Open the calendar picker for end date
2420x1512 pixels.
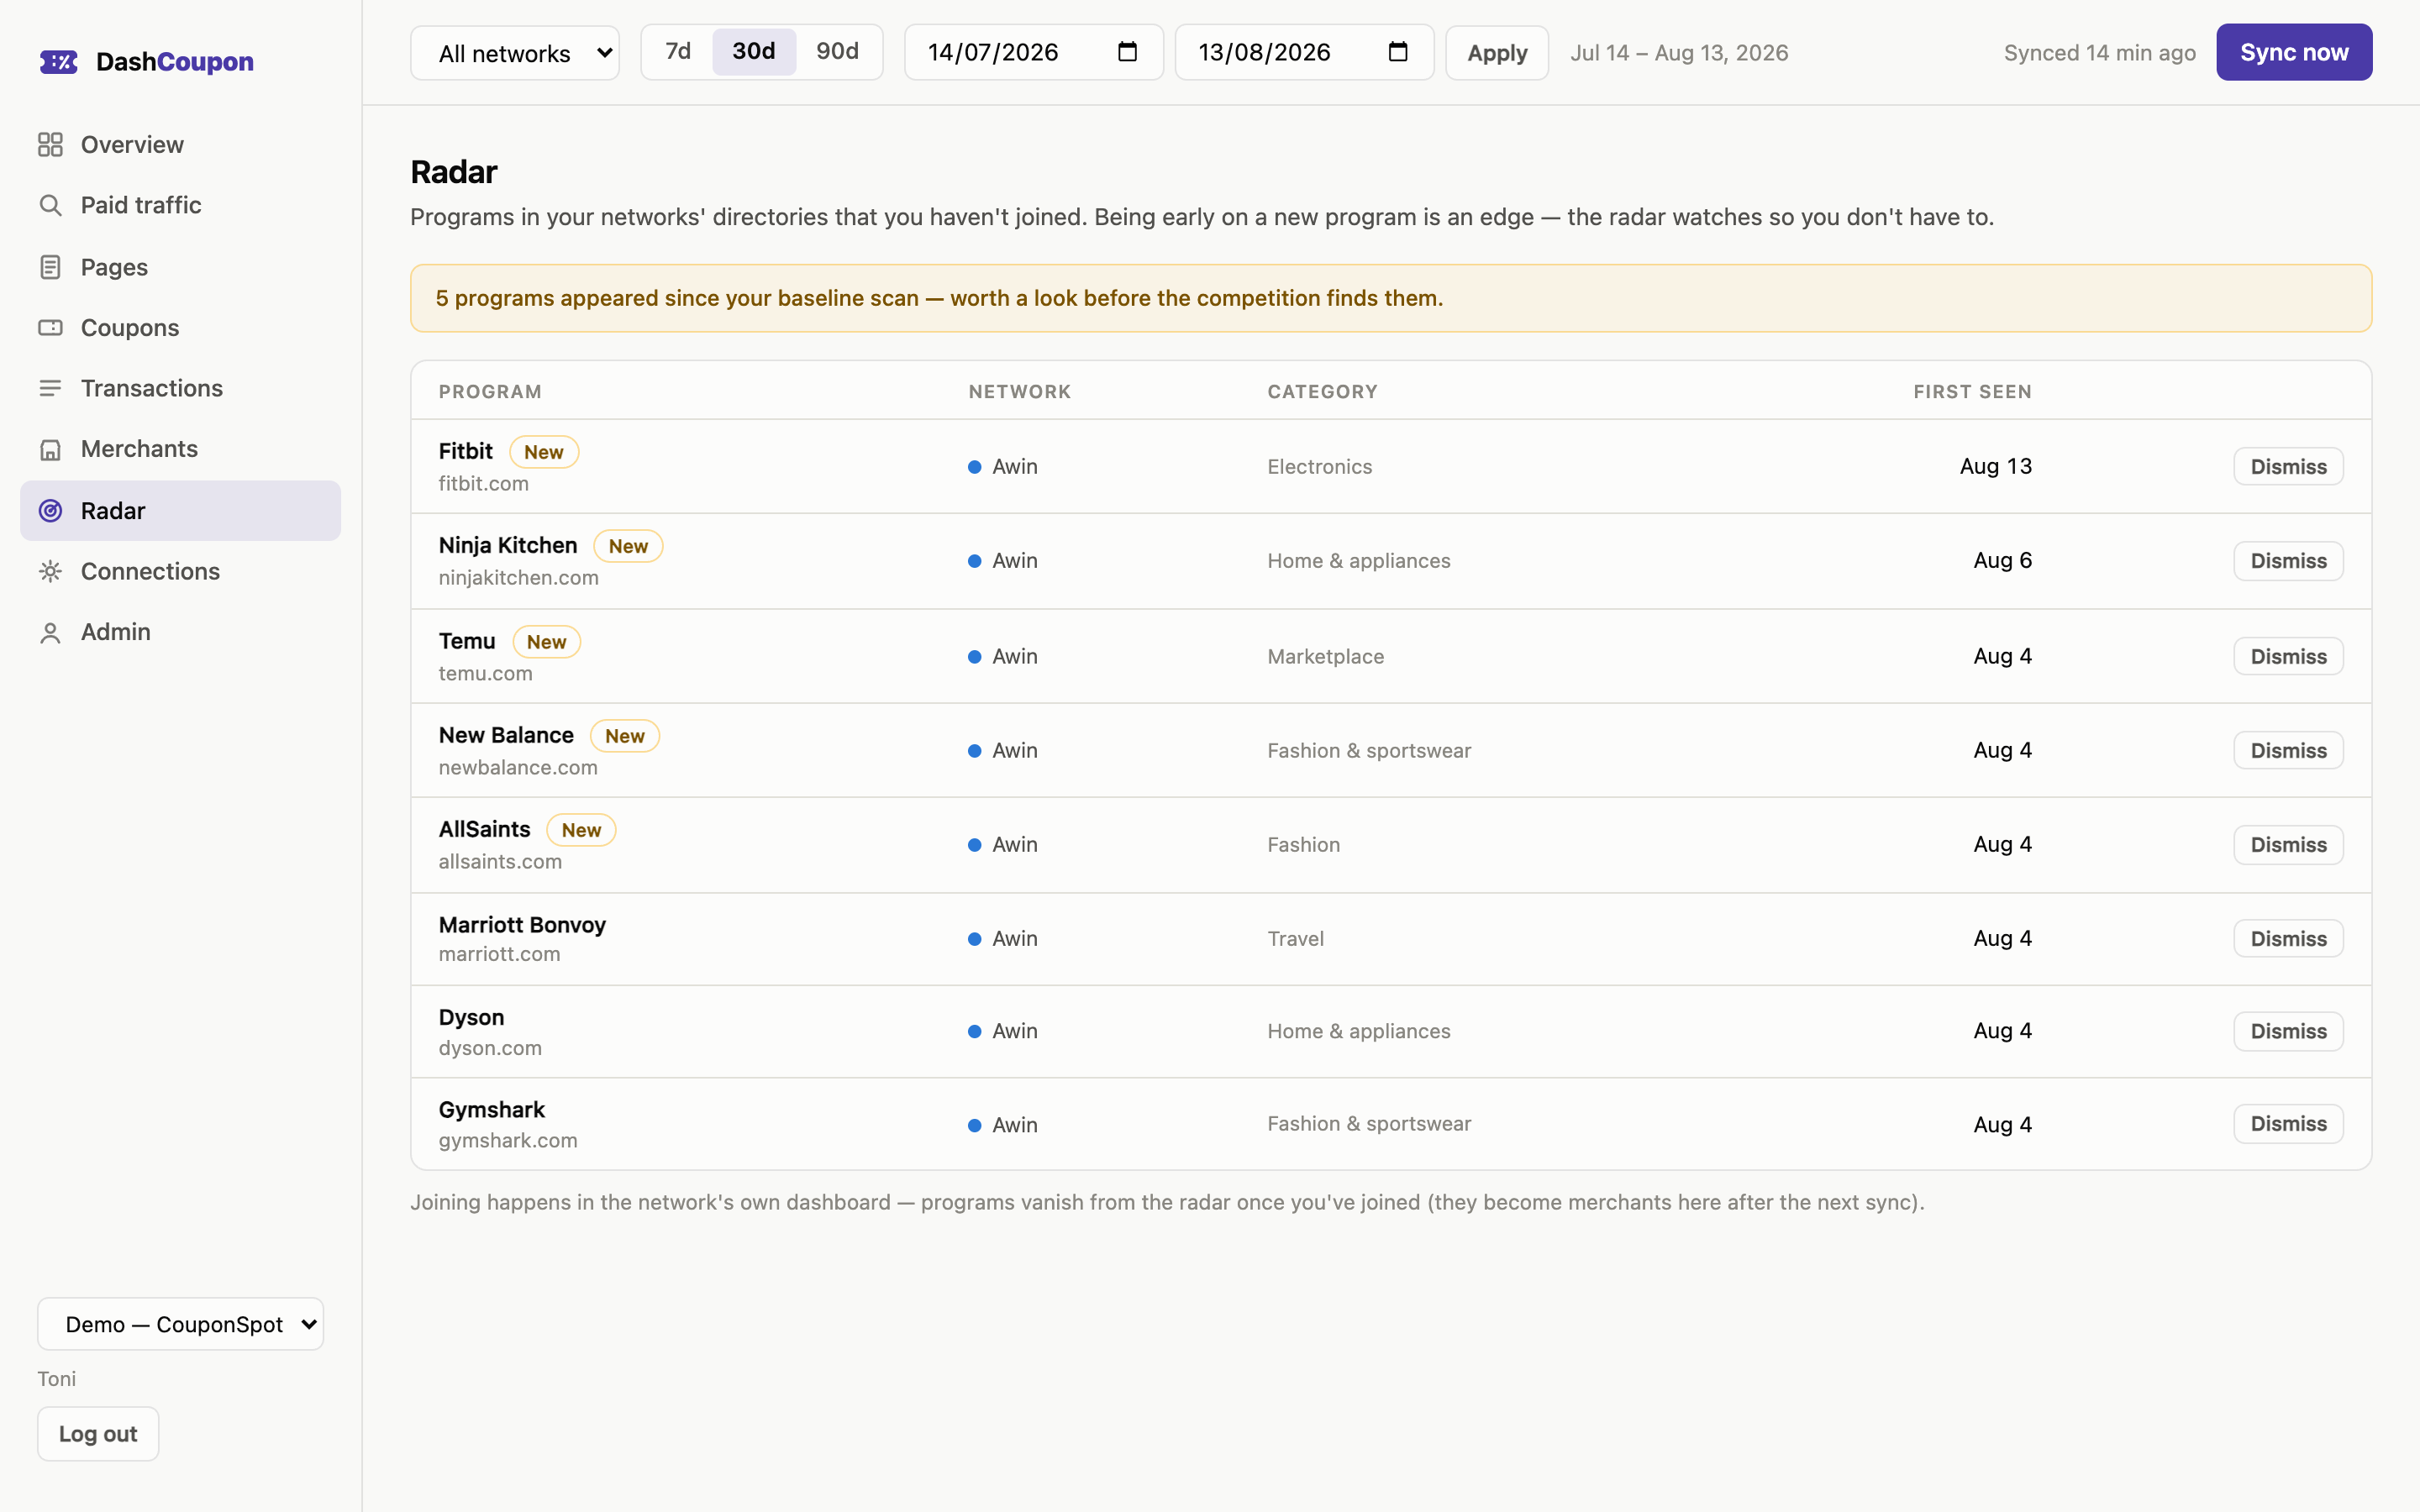[1398, 52]
